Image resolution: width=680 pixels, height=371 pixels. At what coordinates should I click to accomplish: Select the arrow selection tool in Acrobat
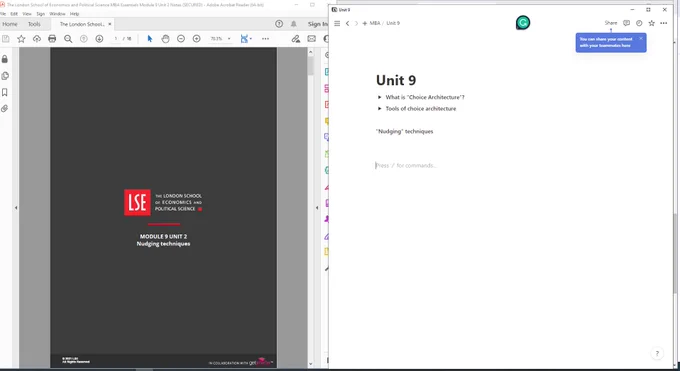(x=150, y=39)
